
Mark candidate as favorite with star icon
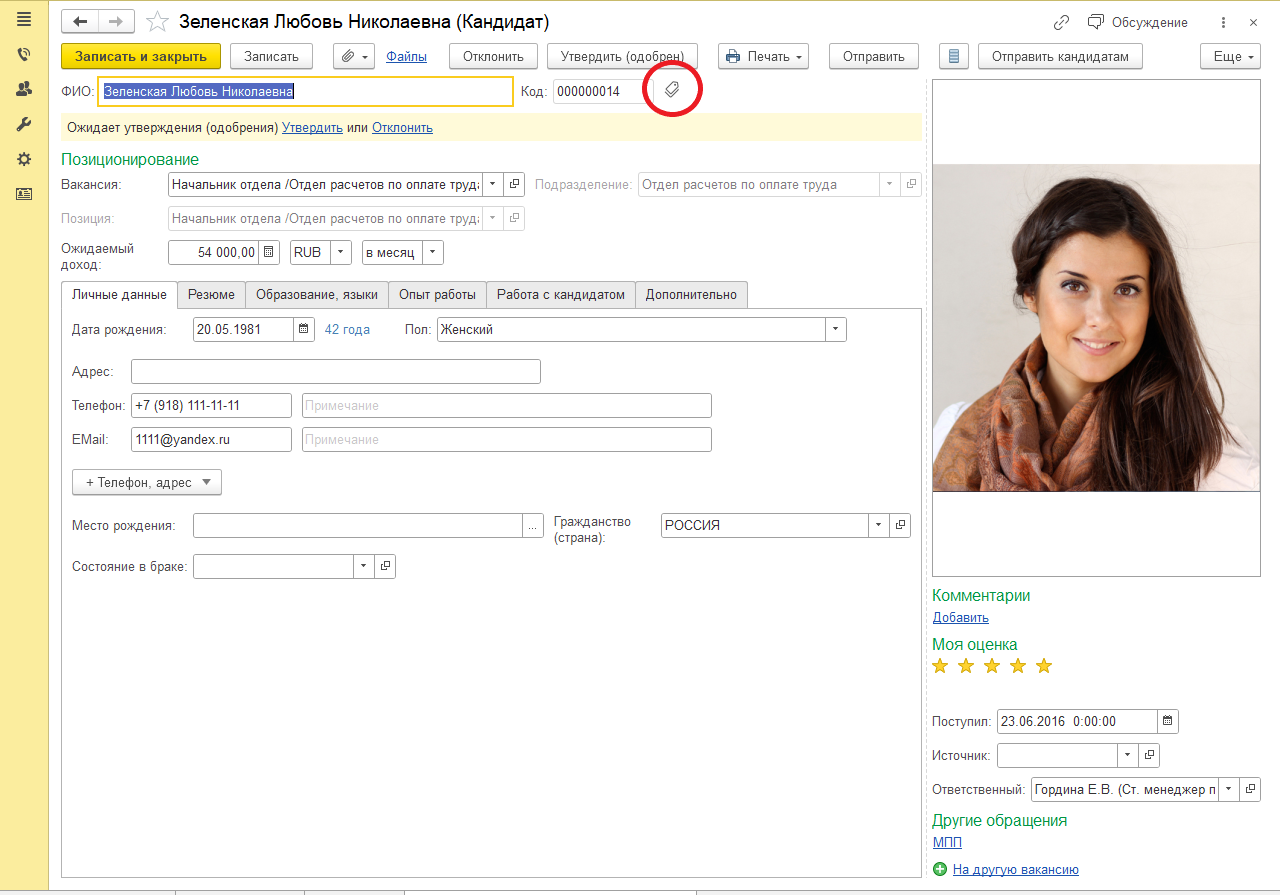click(157, 22)
